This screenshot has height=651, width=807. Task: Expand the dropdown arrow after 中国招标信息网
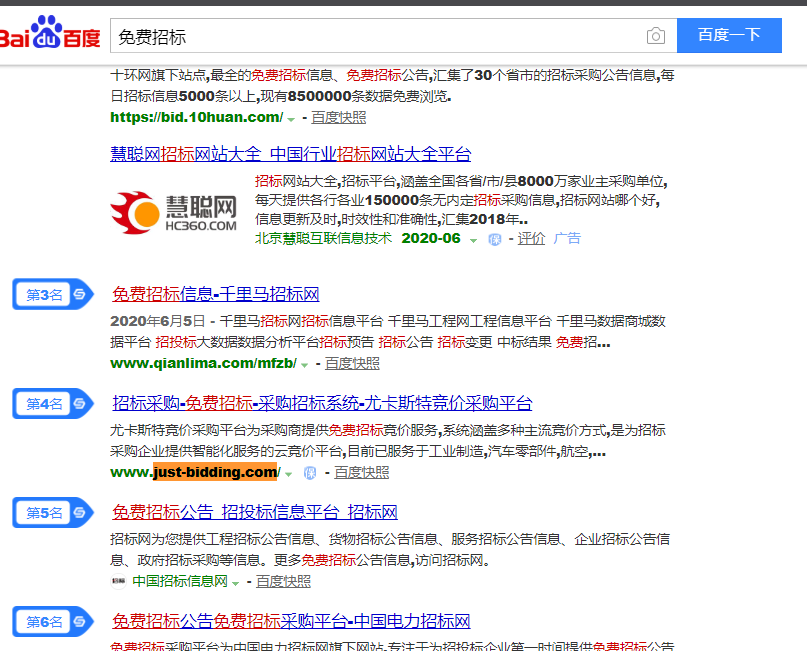tap(235, 583)
